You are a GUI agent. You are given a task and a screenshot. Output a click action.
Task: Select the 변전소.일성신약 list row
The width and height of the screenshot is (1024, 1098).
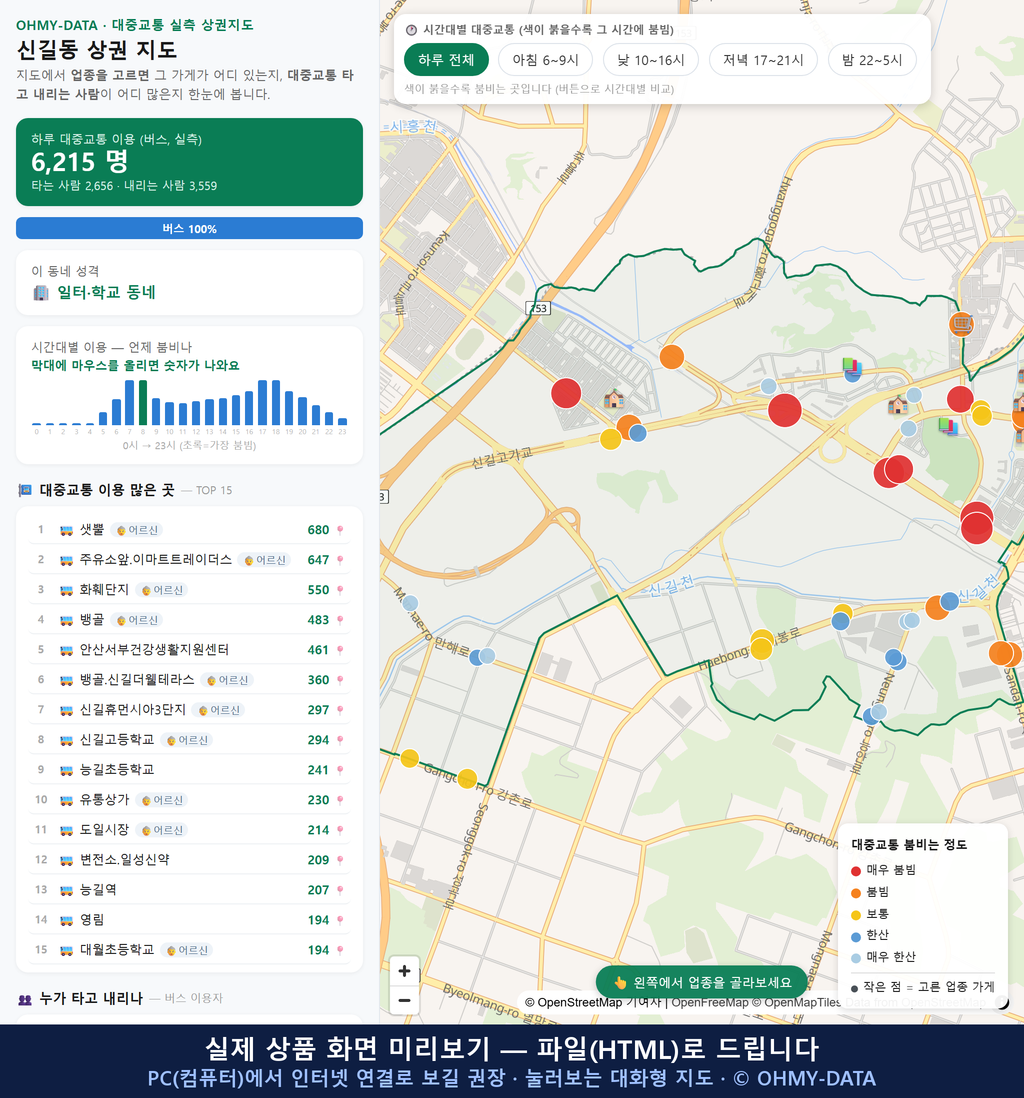pos(189,861)
